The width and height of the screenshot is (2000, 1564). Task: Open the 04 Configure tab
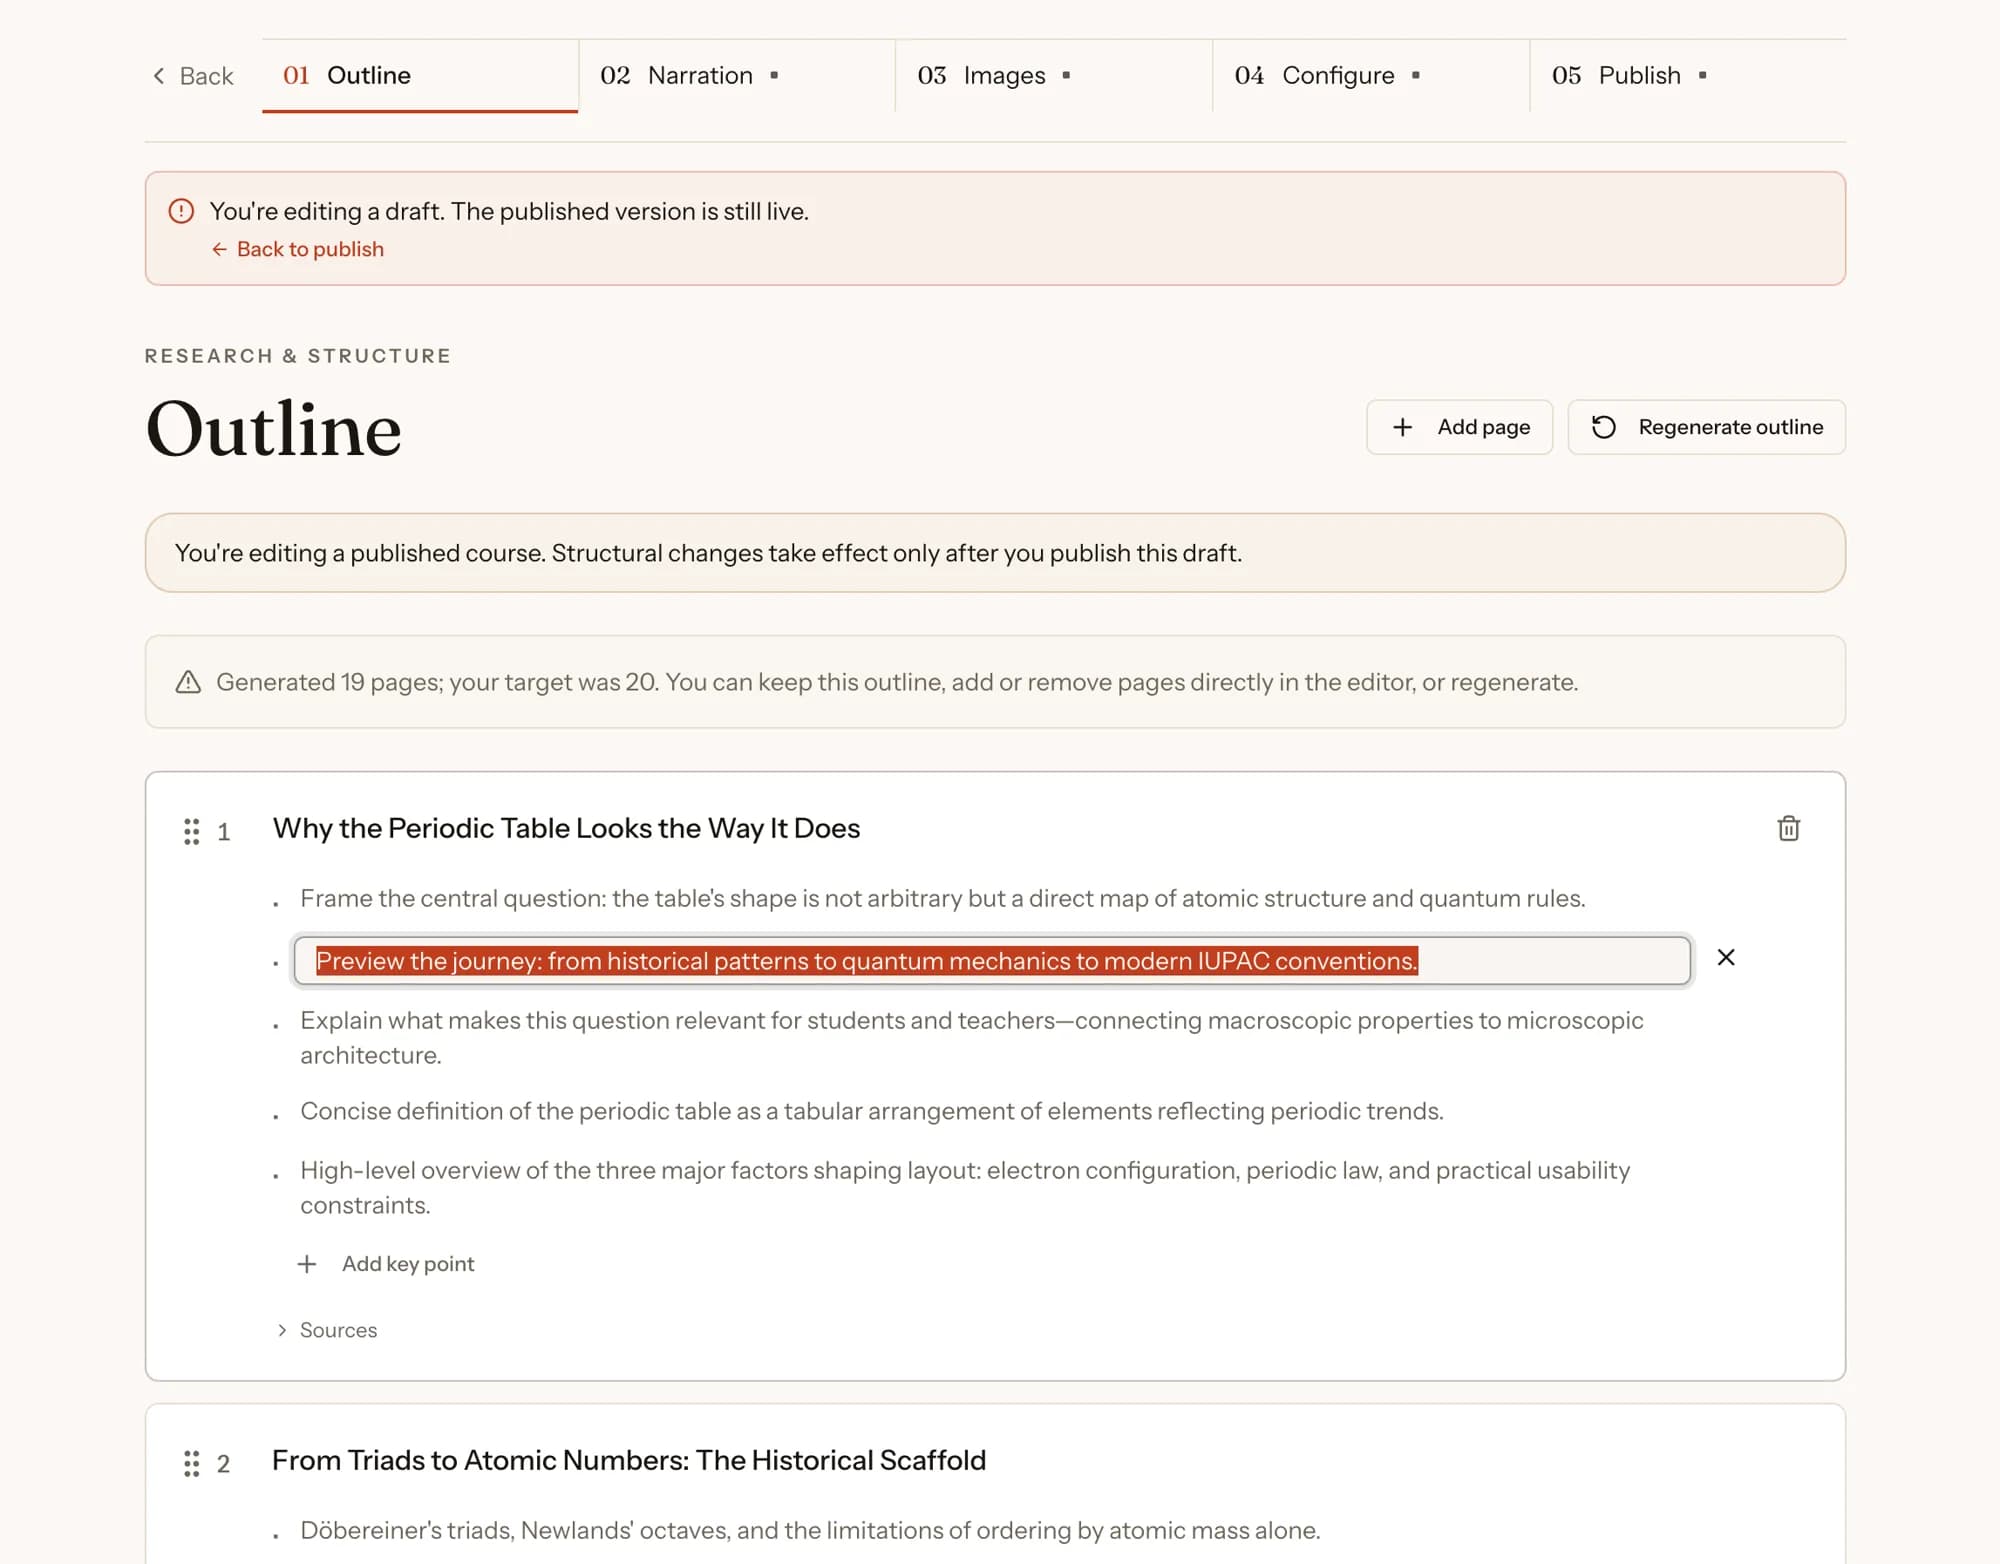(x=1371, y=76)
